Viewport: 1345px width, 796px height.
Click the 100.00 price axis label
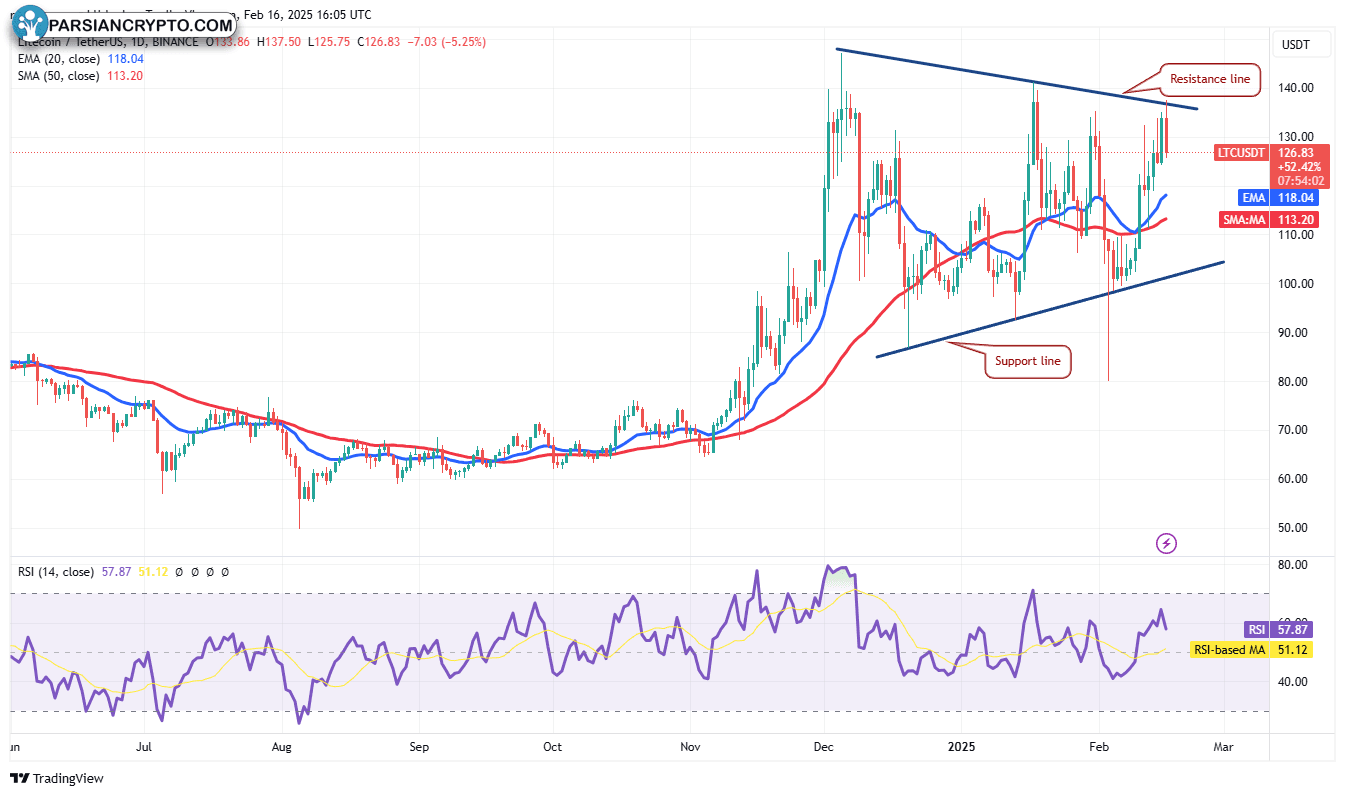click(1298, 284)
